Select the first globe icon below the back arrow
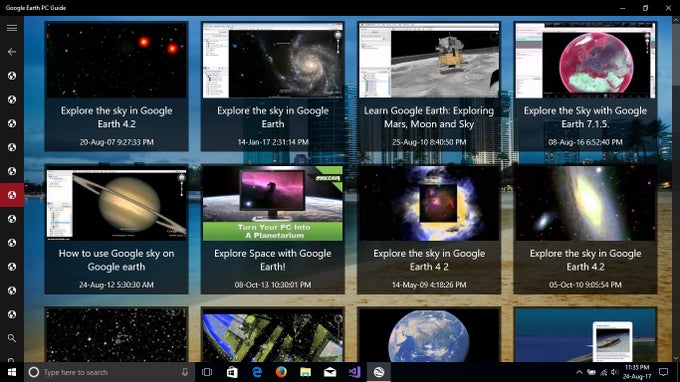This screenshot has width=680, height=382. (12, 76)
